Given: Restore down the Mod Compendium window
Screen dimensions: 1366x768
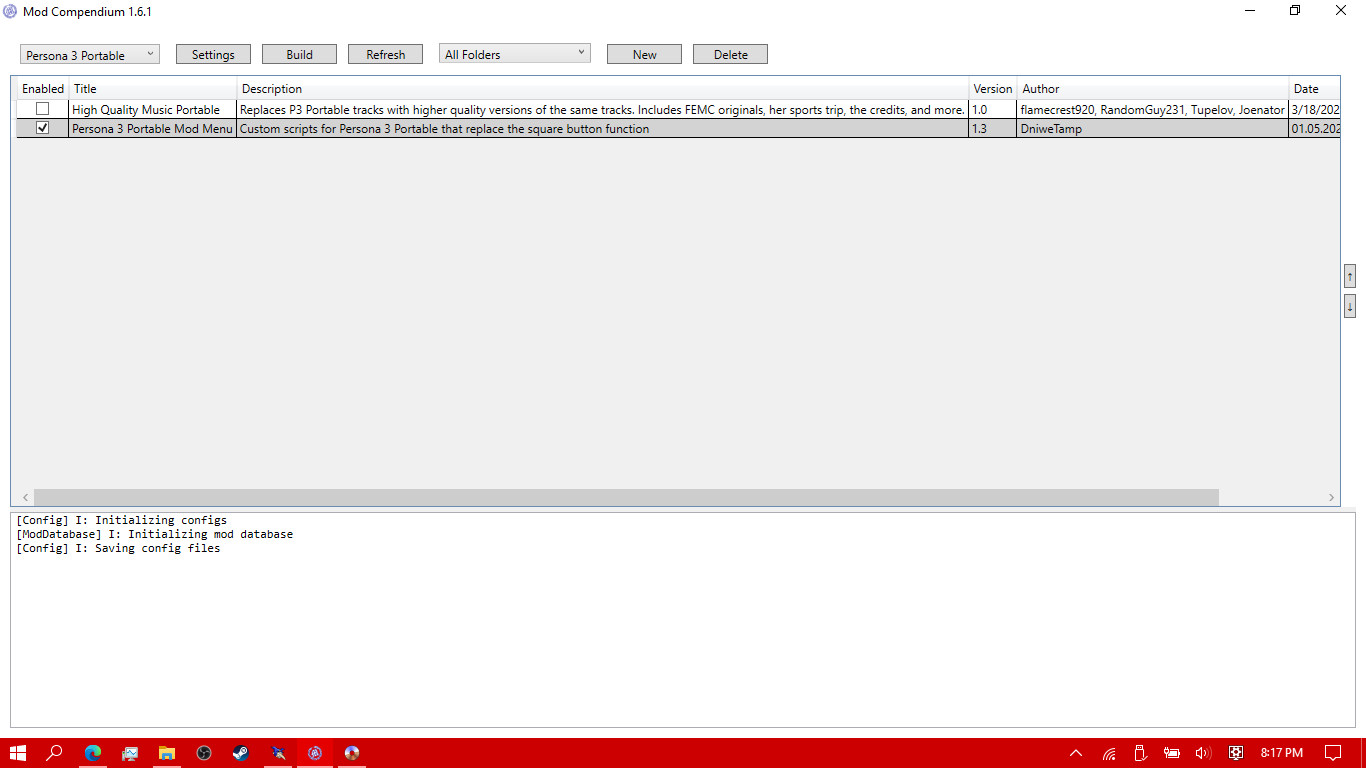Looking at the screenshot, I should coord(1295,11).
